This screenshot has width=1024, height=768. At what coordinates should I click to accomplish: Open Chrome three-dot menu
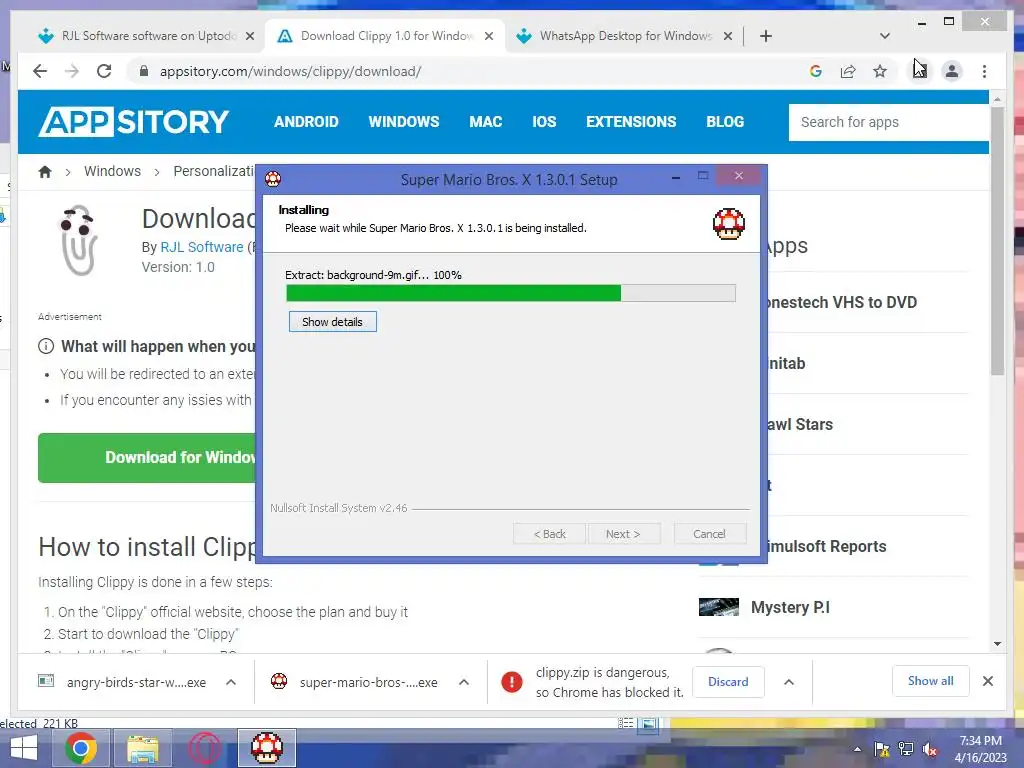(x=984, y=71)
